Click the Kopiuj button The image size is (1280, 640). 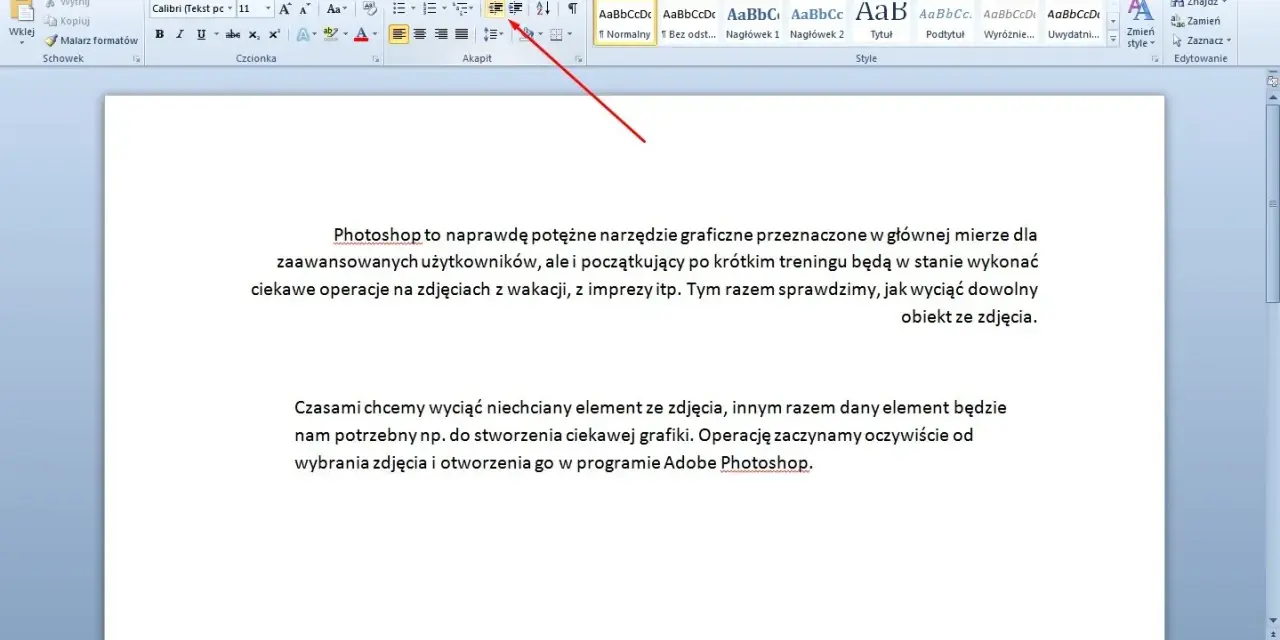tap(66, 21)
